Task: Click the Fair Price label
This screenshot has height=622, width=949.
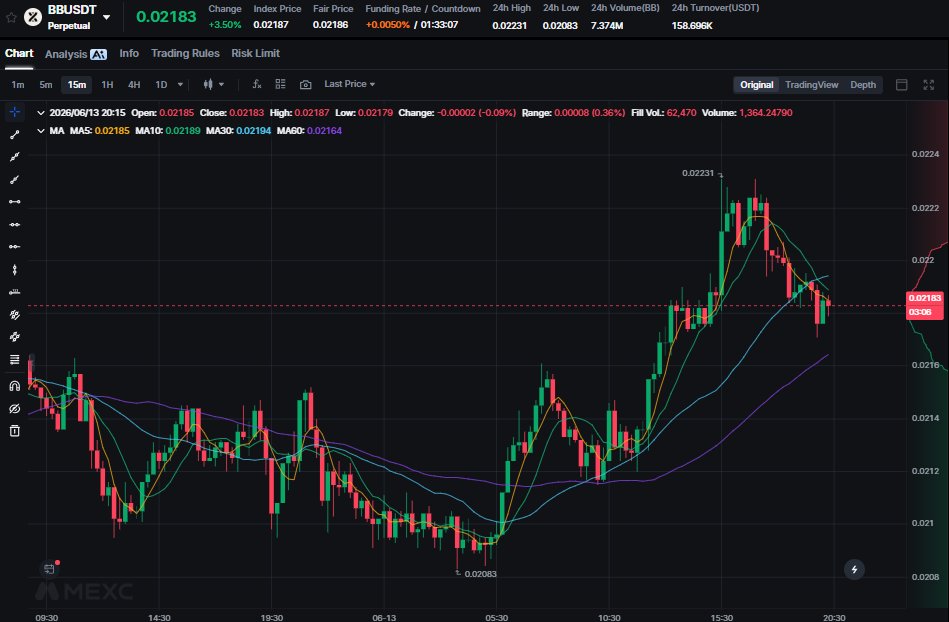Action: point(333,8)
